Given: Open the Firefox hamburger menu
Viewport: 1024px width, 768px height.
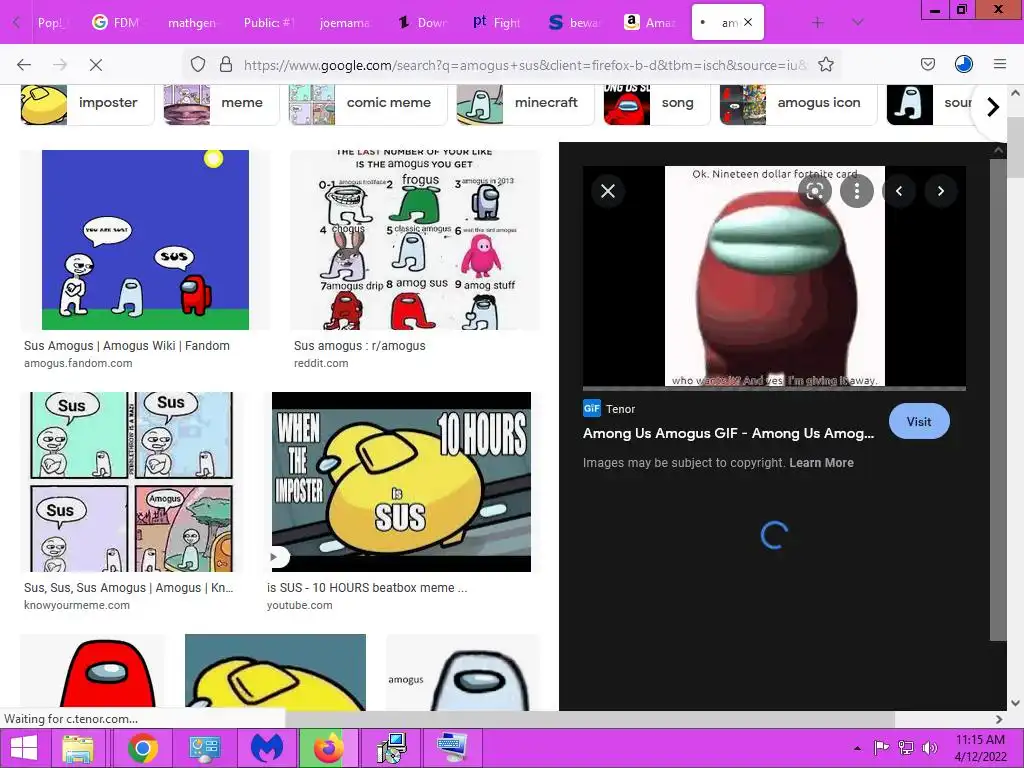Looking at the screenshot, I should pos(1000,64).
